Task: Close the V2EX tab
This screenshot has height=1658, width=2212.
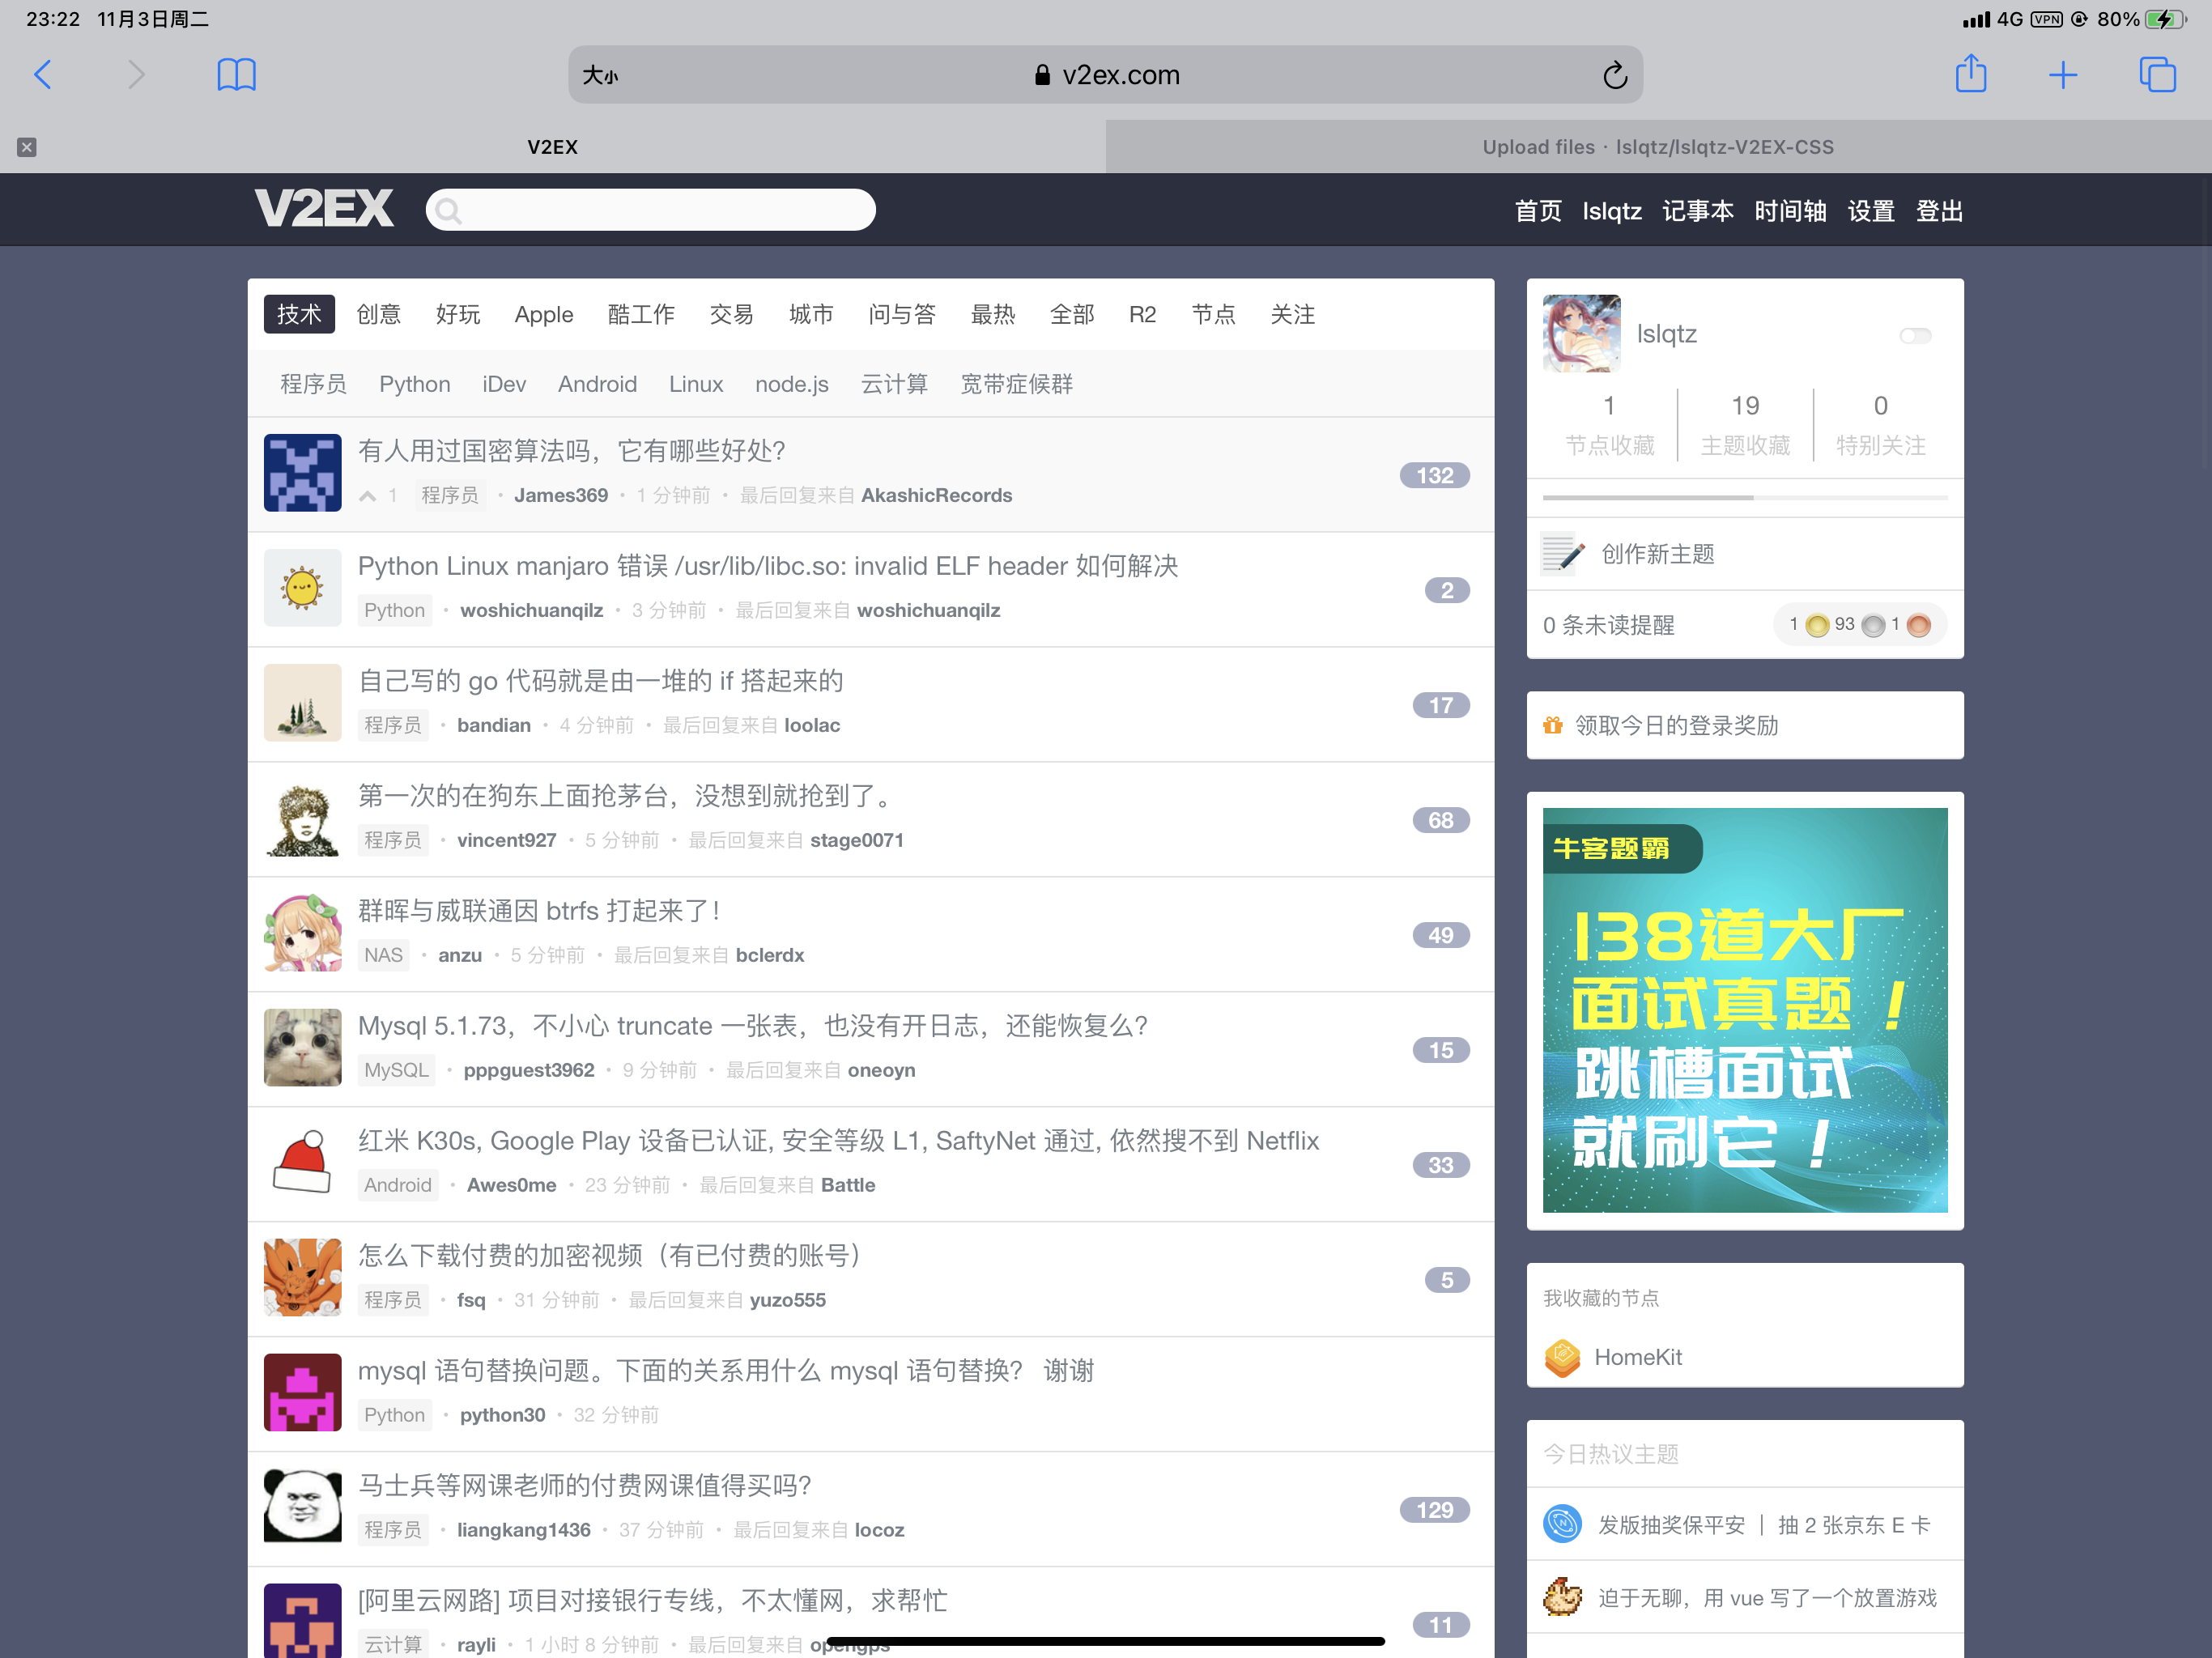Action: point(27,147)
